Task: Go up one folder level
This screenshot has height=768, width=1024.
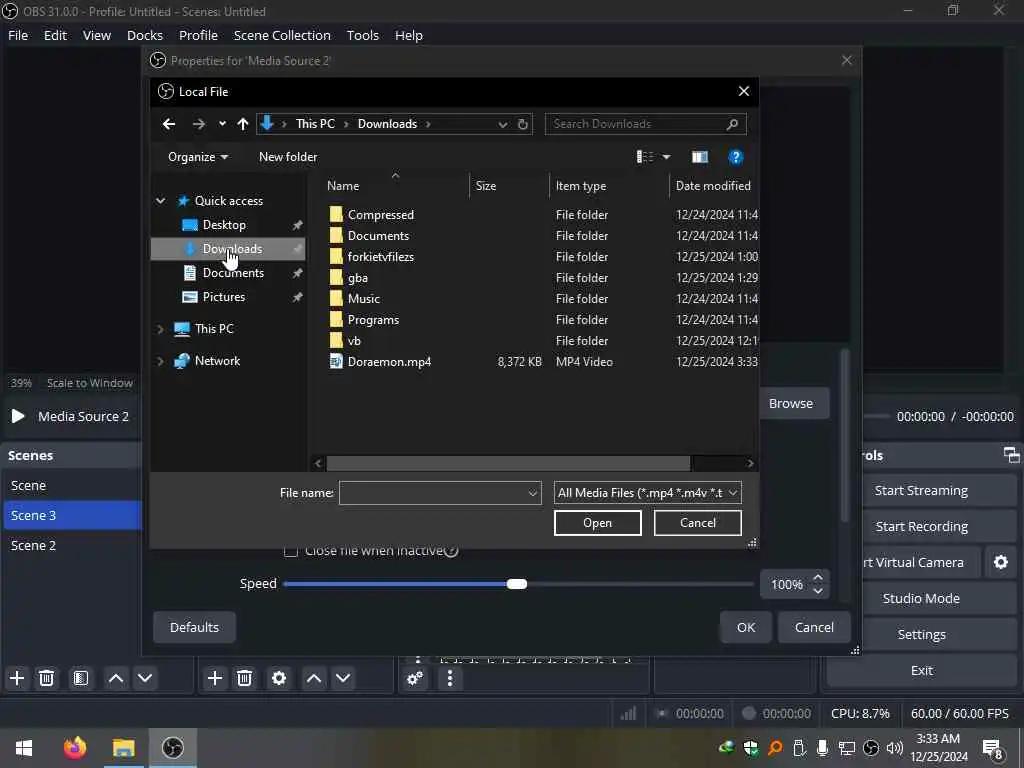Action: click(x=243, y=124)
